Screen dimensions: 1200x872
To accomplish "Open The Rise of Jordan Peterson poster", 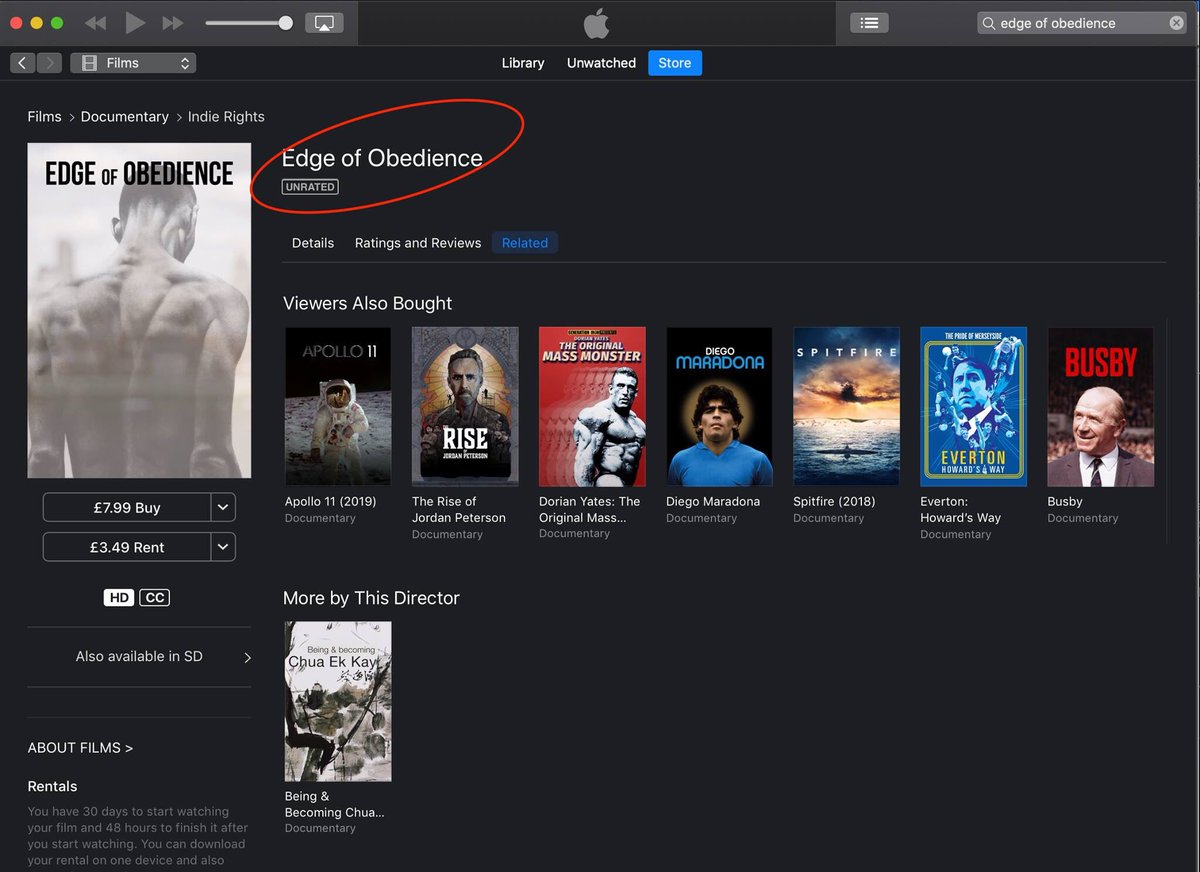I will (x=465, y=407).
